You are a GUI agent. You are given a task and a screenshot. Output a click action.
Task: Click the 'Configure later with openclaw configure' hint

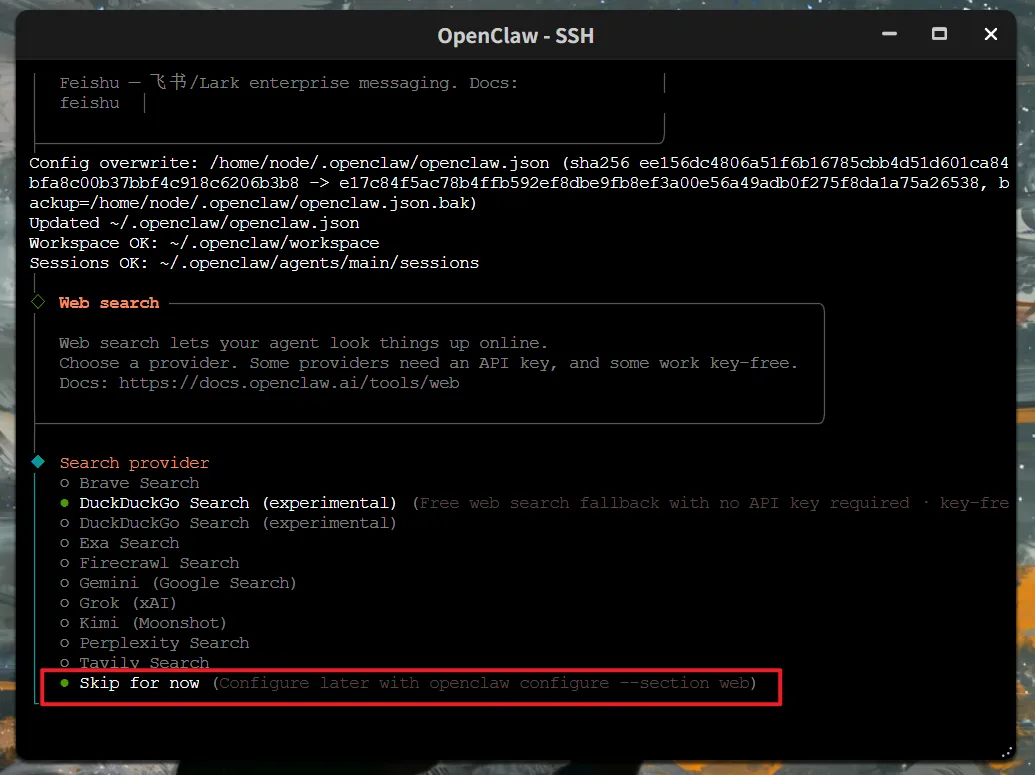pos(484,683)
